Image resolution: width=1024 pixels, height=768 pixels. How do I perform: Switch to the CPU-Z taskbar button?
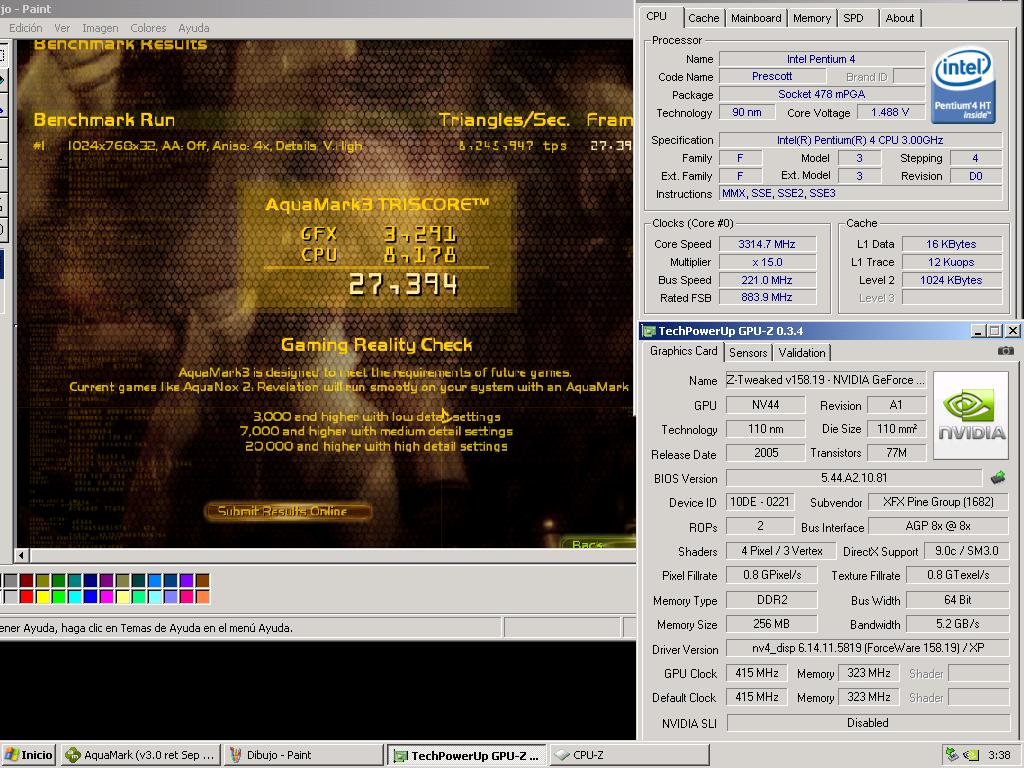[630, 755]
